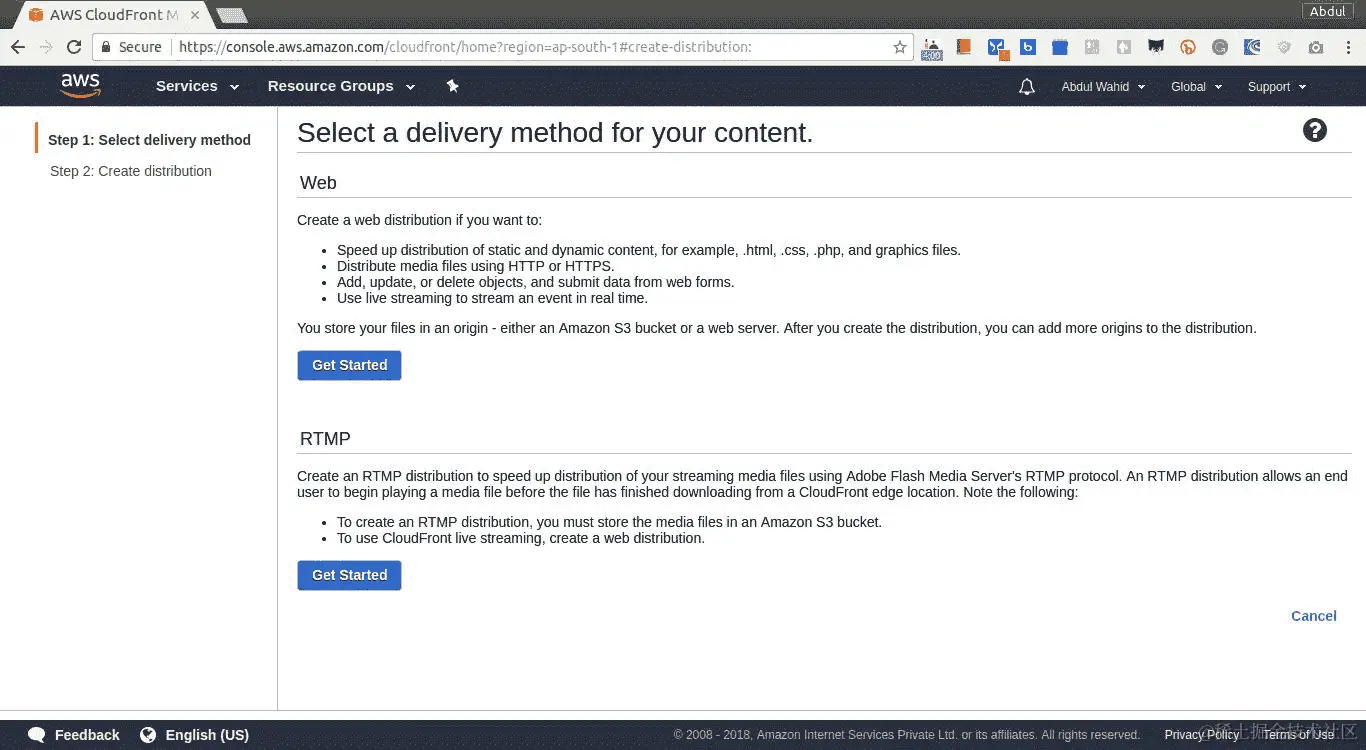This screenshot has width=1366, height=750.
Task: Expand the Abdul Wahid account menu
Action: coord(1103,87)
